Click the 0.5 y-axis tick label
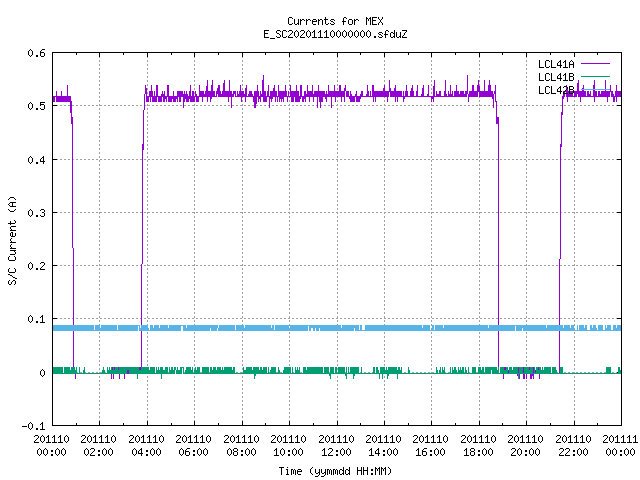 36,106
